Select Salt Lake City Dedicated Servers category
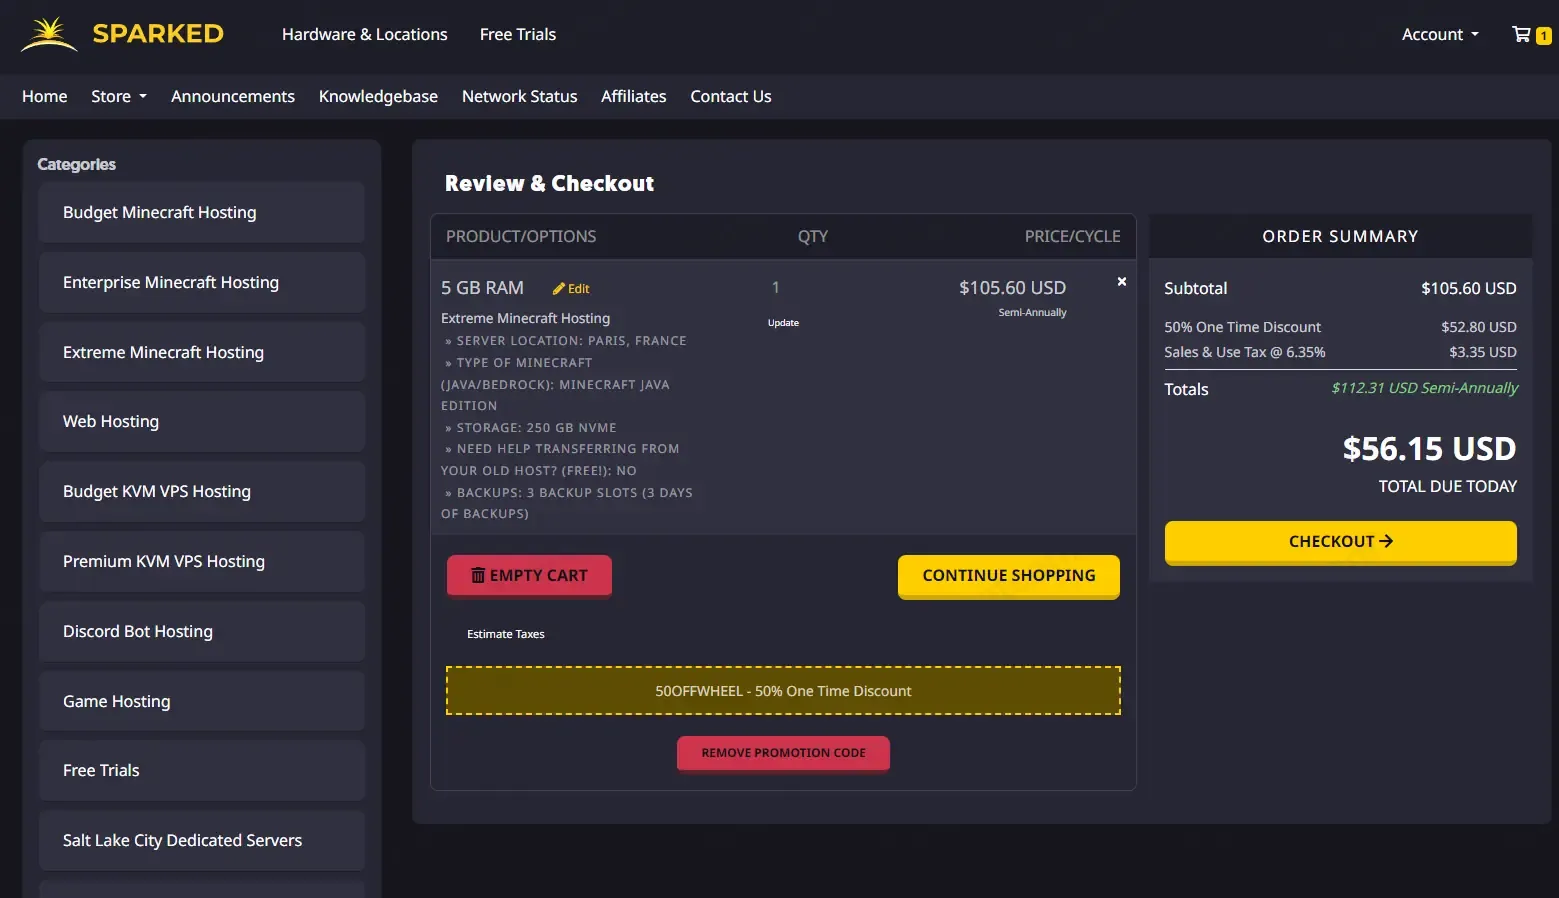Image resolution: width=1559 pixels, height=898 pixels. pos(202,840)
